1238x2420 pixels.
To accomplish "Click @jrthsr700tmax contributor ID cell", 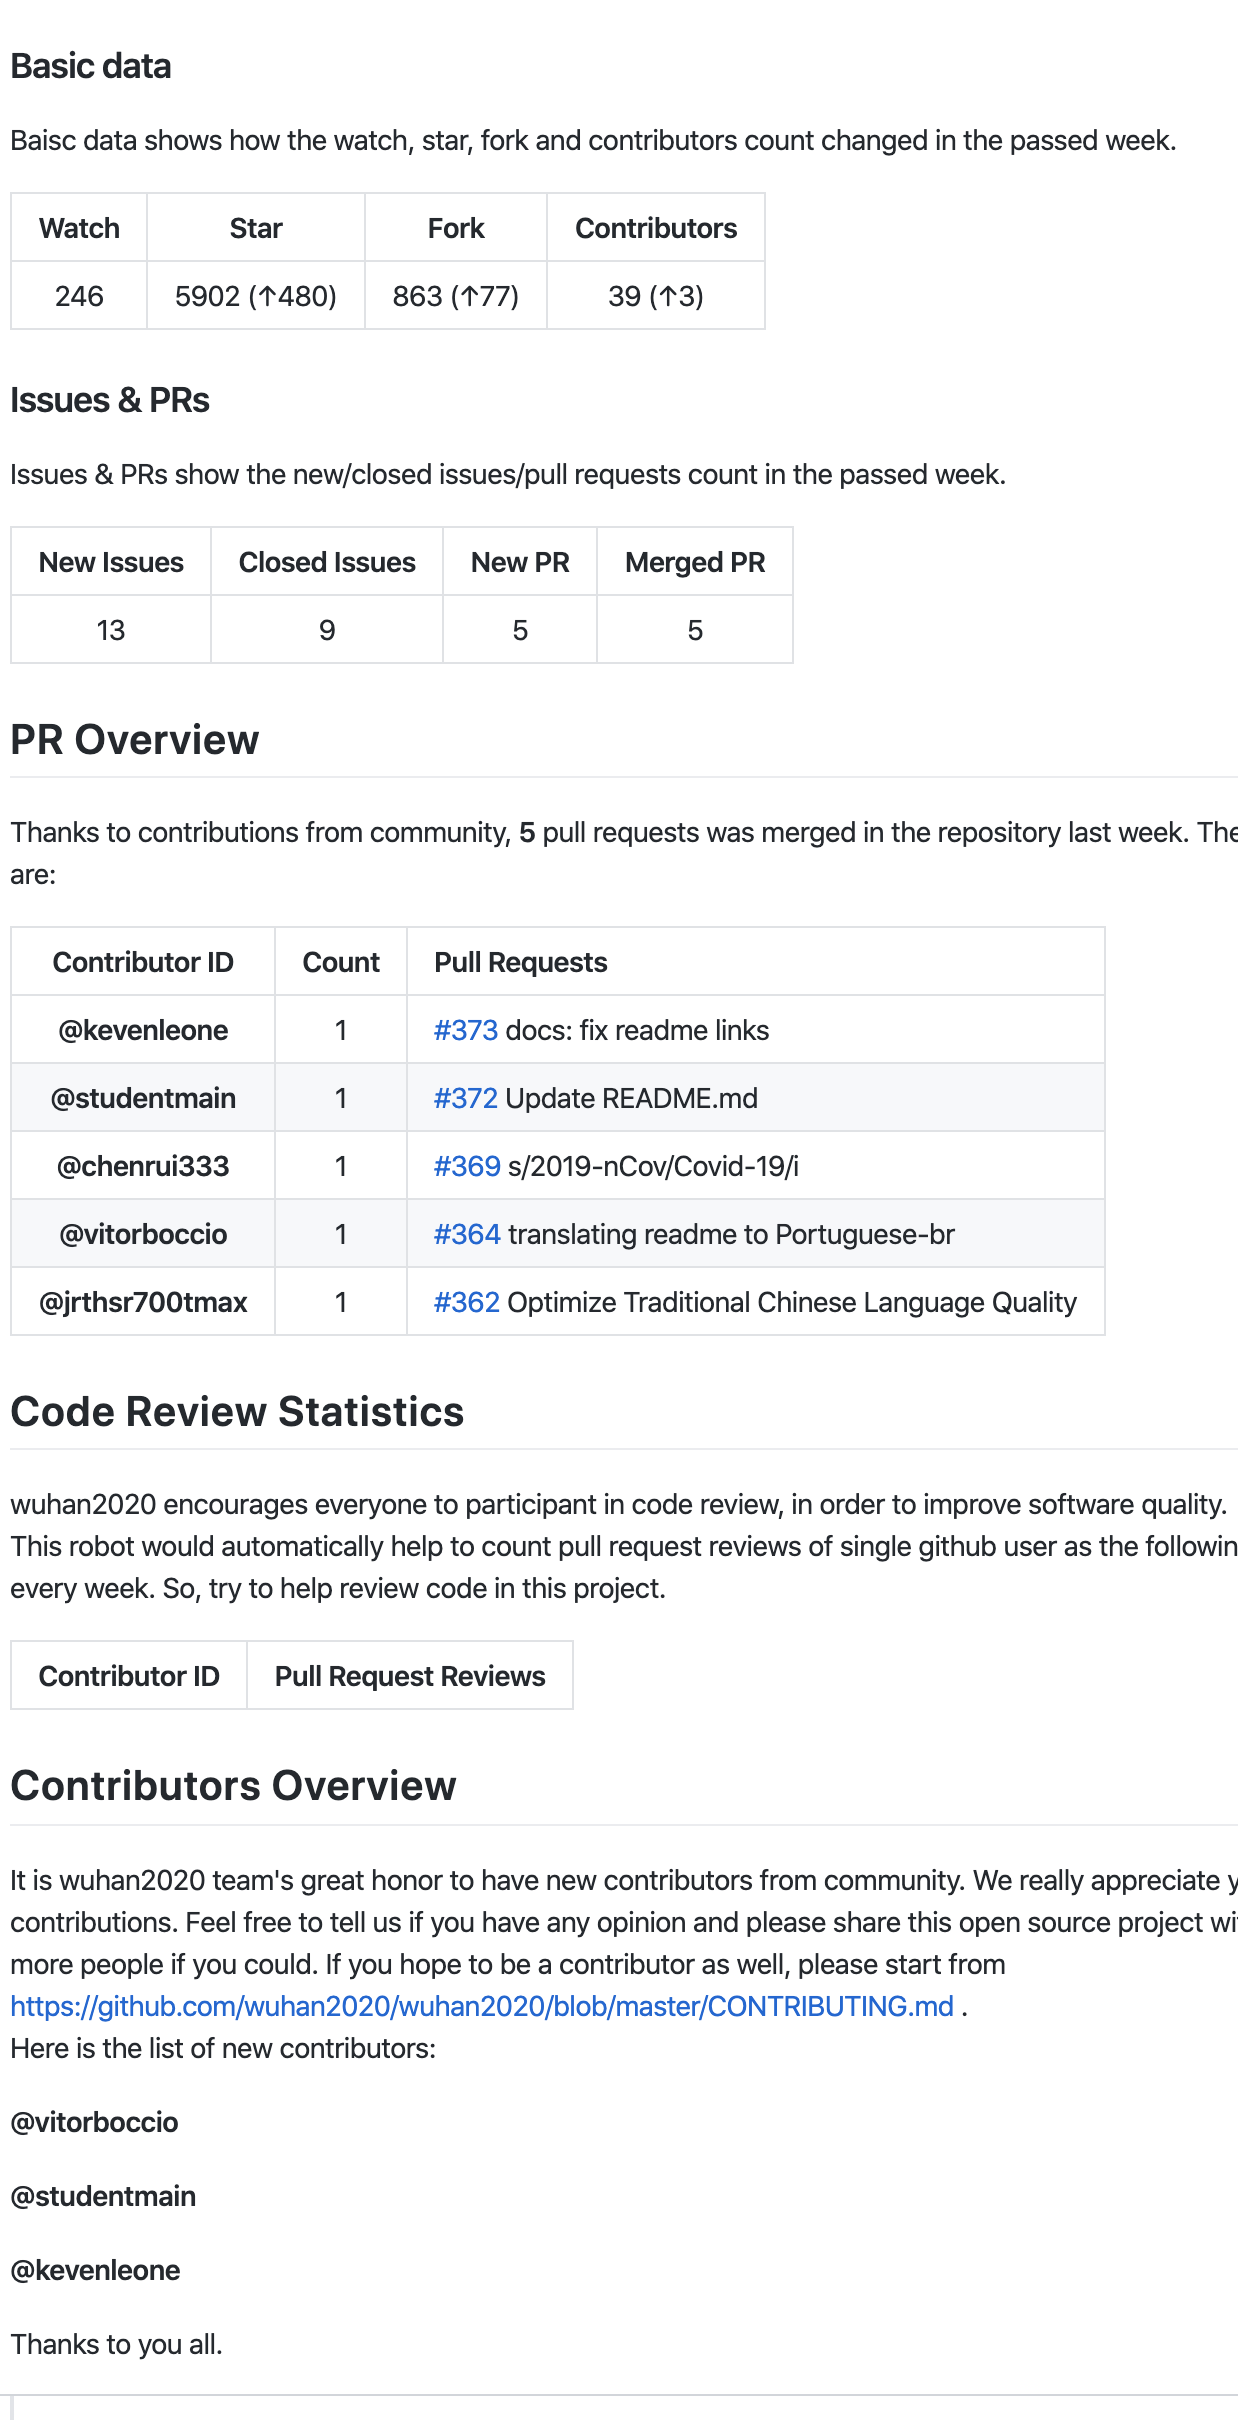I will 143,1302.
